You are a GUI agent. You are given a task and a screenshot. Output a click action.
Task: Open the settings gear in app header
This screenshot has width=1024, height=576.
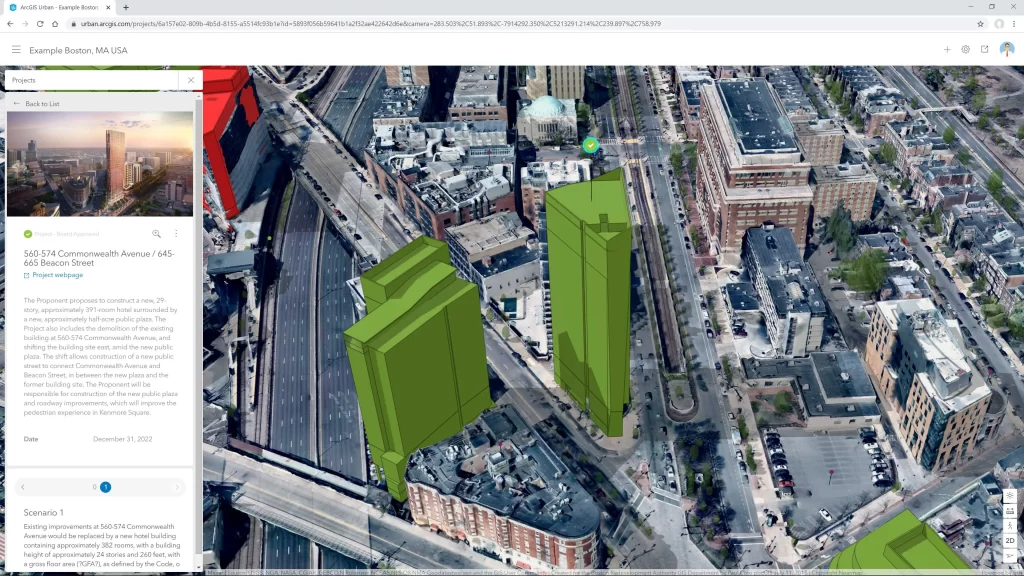point(965,50)
